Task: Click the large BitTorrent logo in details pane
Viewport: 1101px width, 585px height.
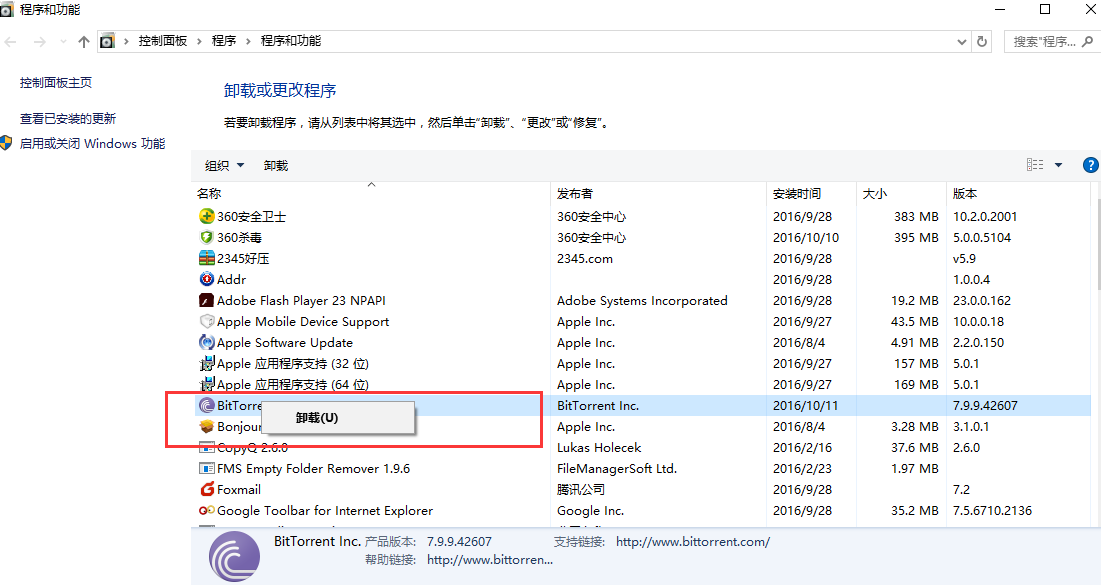Action: [x=235, y=557]
